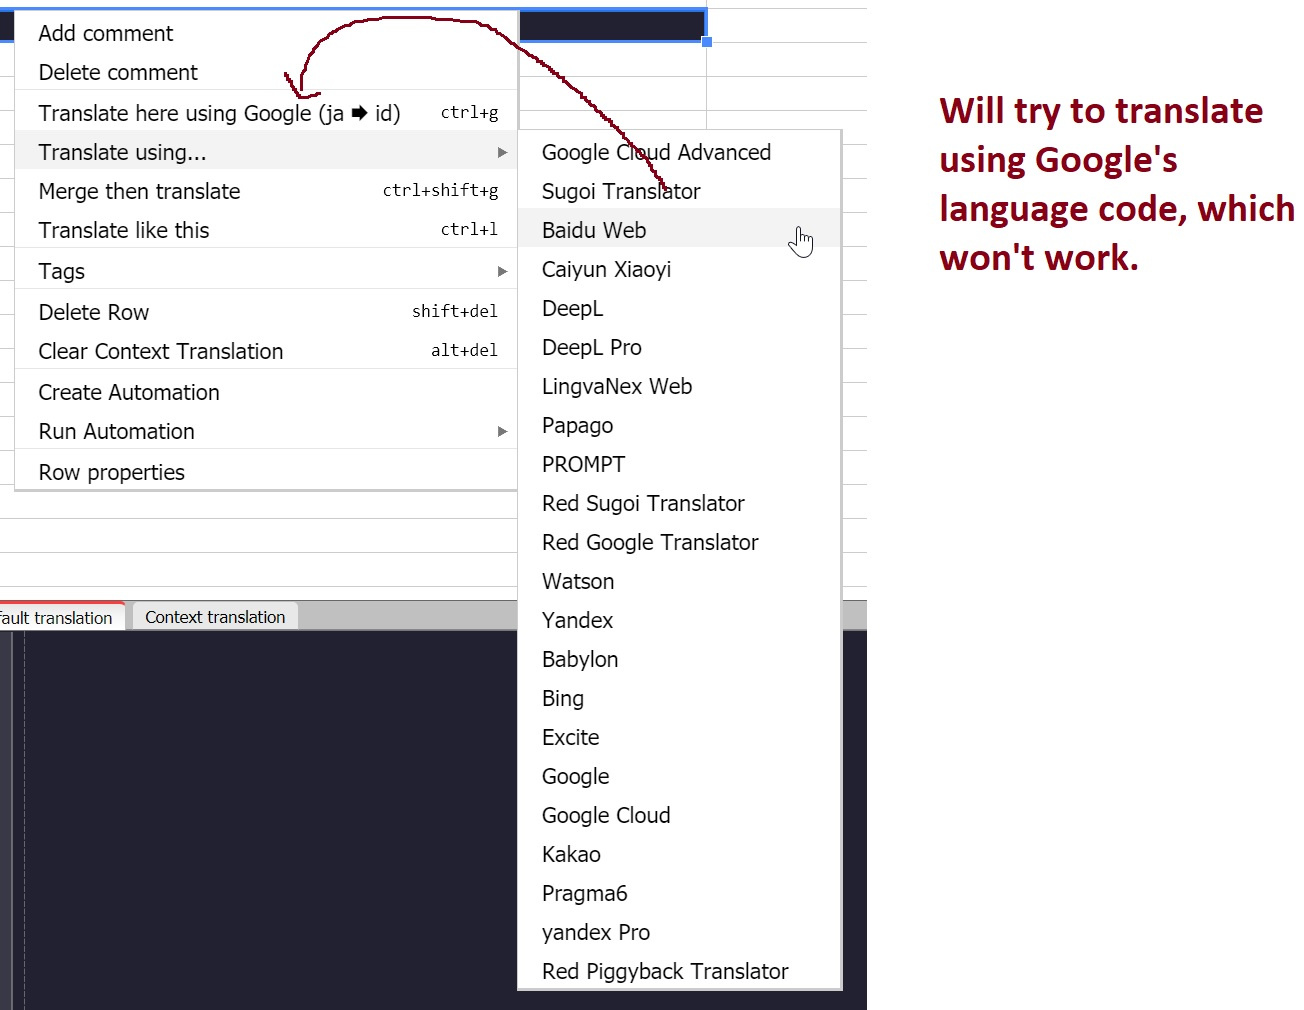Choose Excite translator
Image resolution: width=1304 pixels, height=1010 pixels.
coord(680,737)
